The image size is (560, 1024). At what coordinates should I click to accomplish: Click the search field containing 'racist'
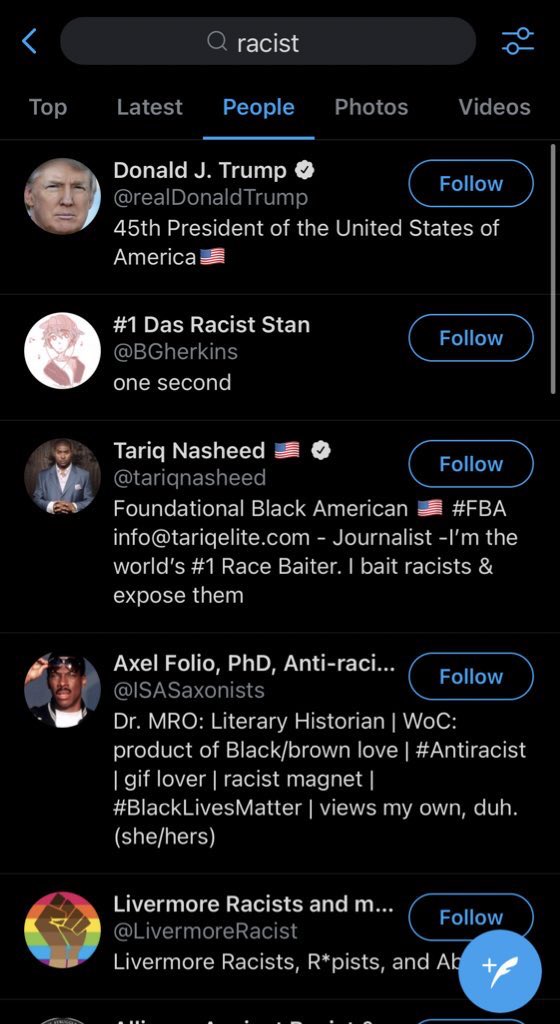click(x=268, y=42)
